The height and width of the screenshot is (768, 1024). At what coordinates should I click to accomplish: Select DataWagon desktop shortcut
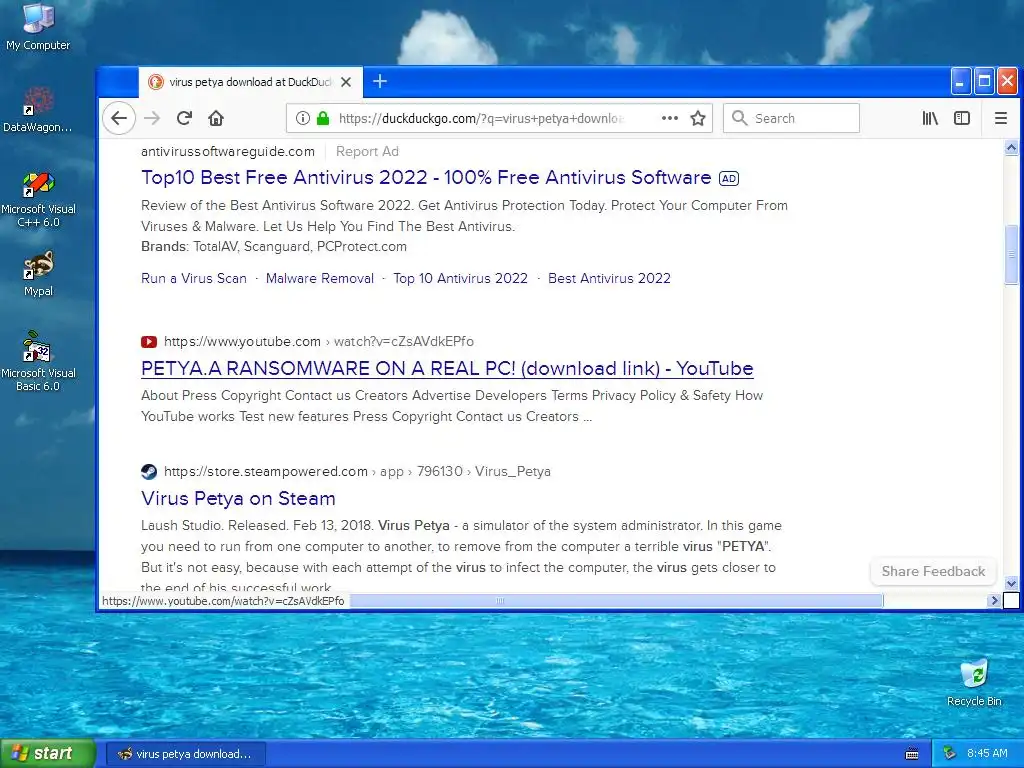[x=38, y=110]
